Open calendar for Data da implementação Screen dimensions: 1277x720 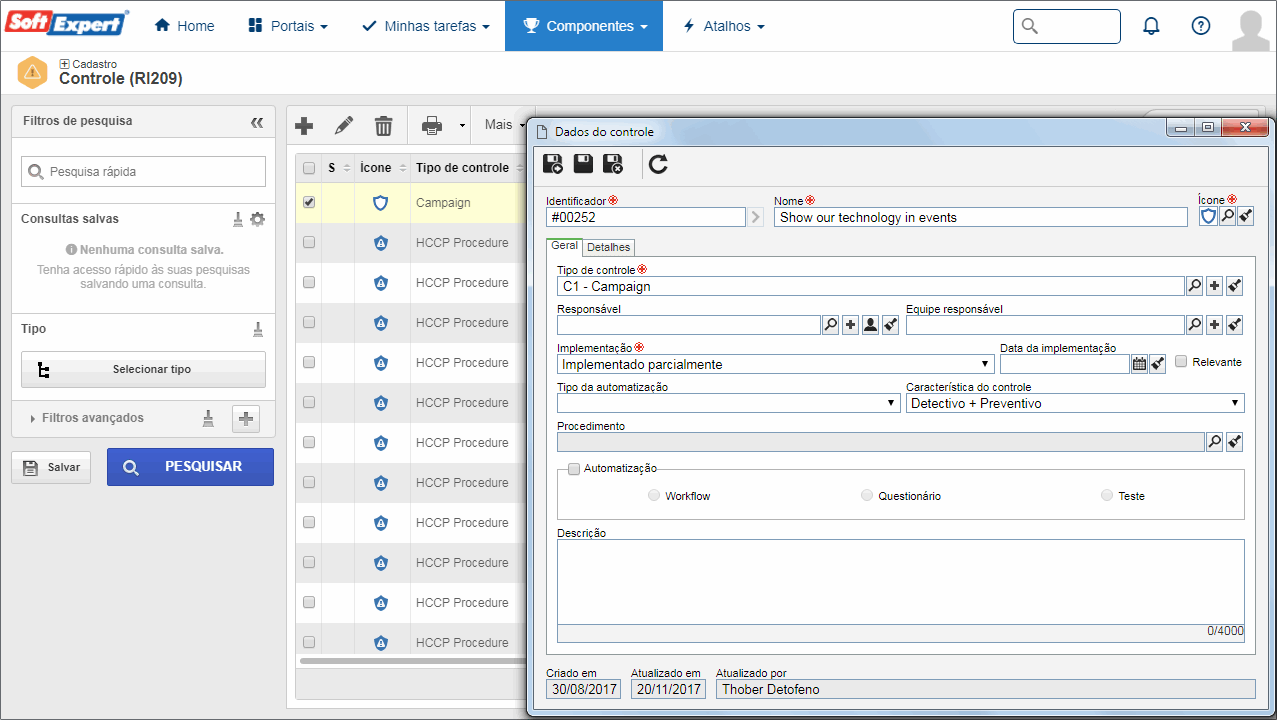pyautogui.click(x=1139, y=364)
